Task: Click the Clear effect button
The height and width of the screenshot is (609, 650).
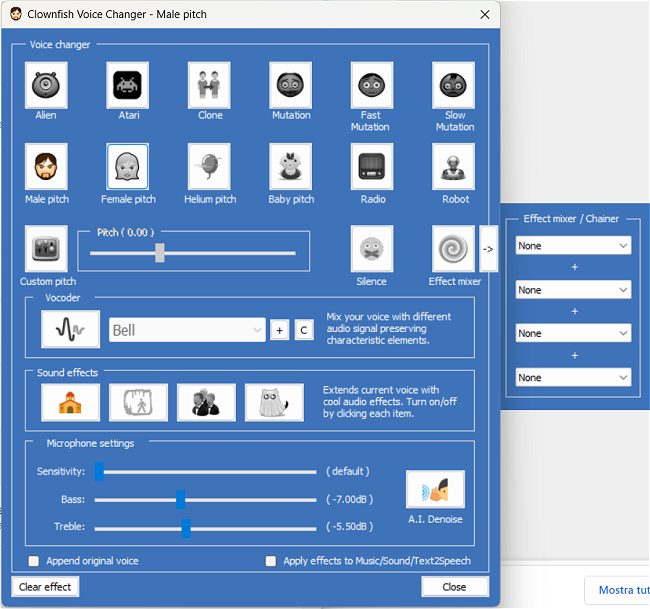Action: (x=45, y=587)
